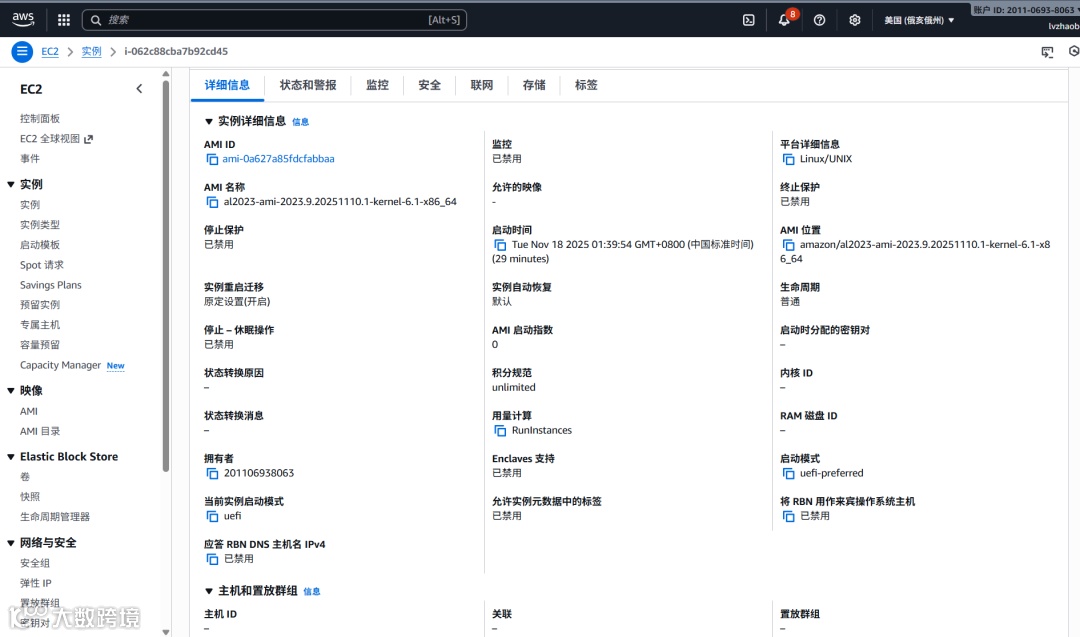The width and height of the screenshot is (1080, 637).
Task: Switch to the 标签 tab
Action: [586, 85]
